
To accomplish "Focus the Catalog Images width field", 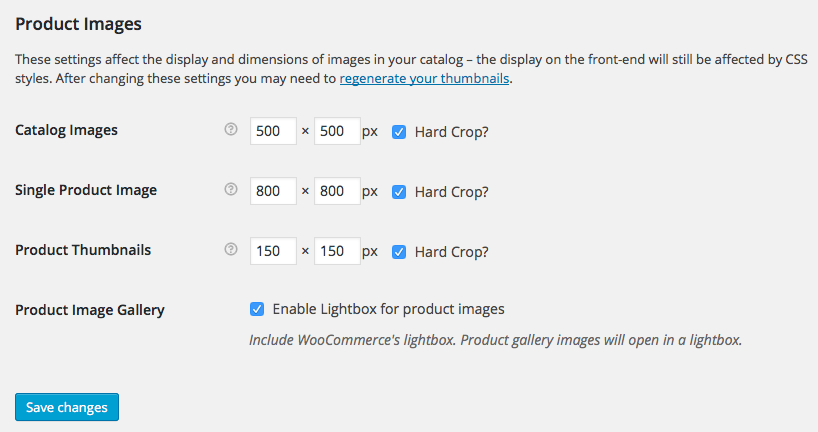I will pos(273,131).
